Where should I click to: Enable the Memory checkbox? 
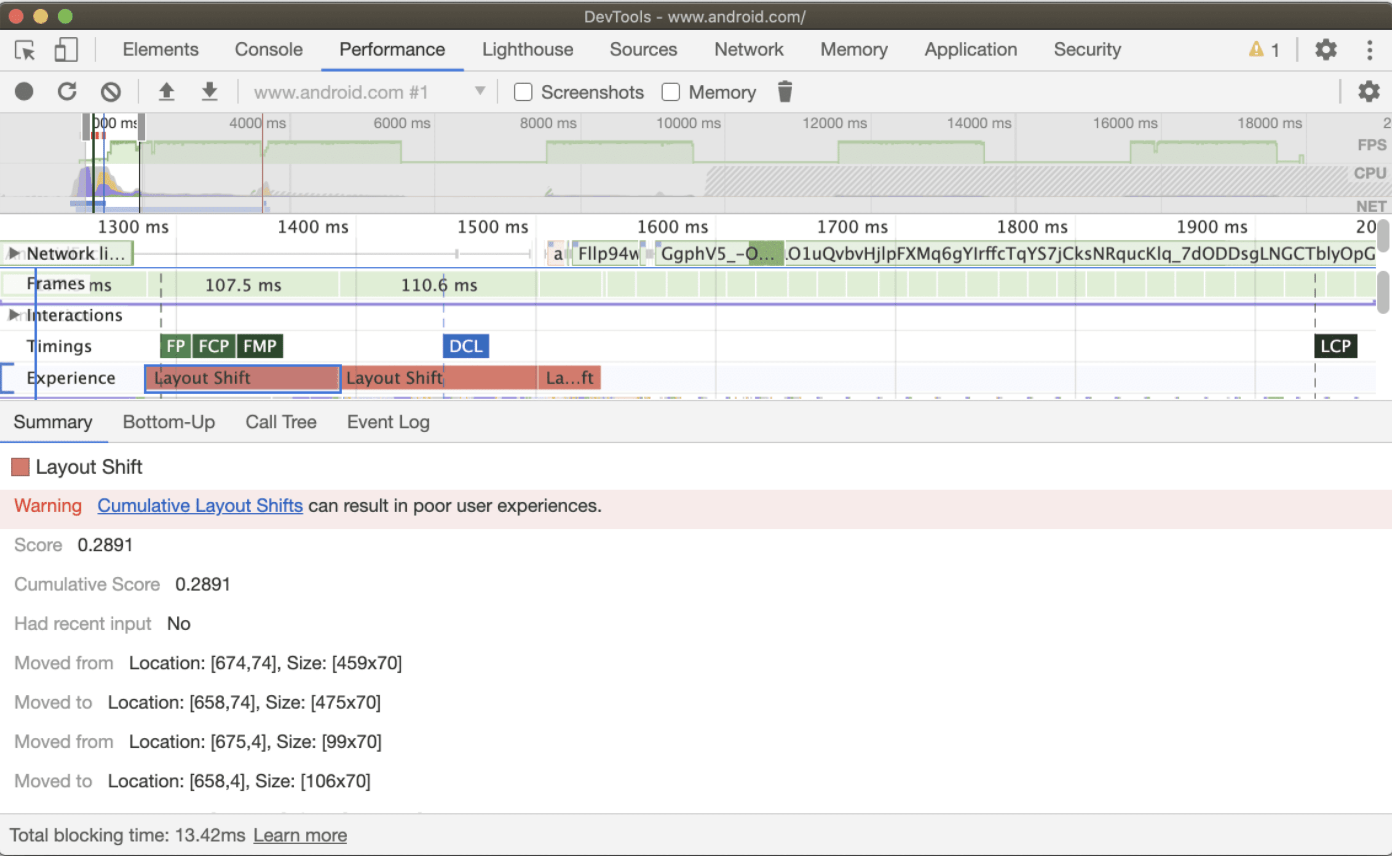click(671, 92)
